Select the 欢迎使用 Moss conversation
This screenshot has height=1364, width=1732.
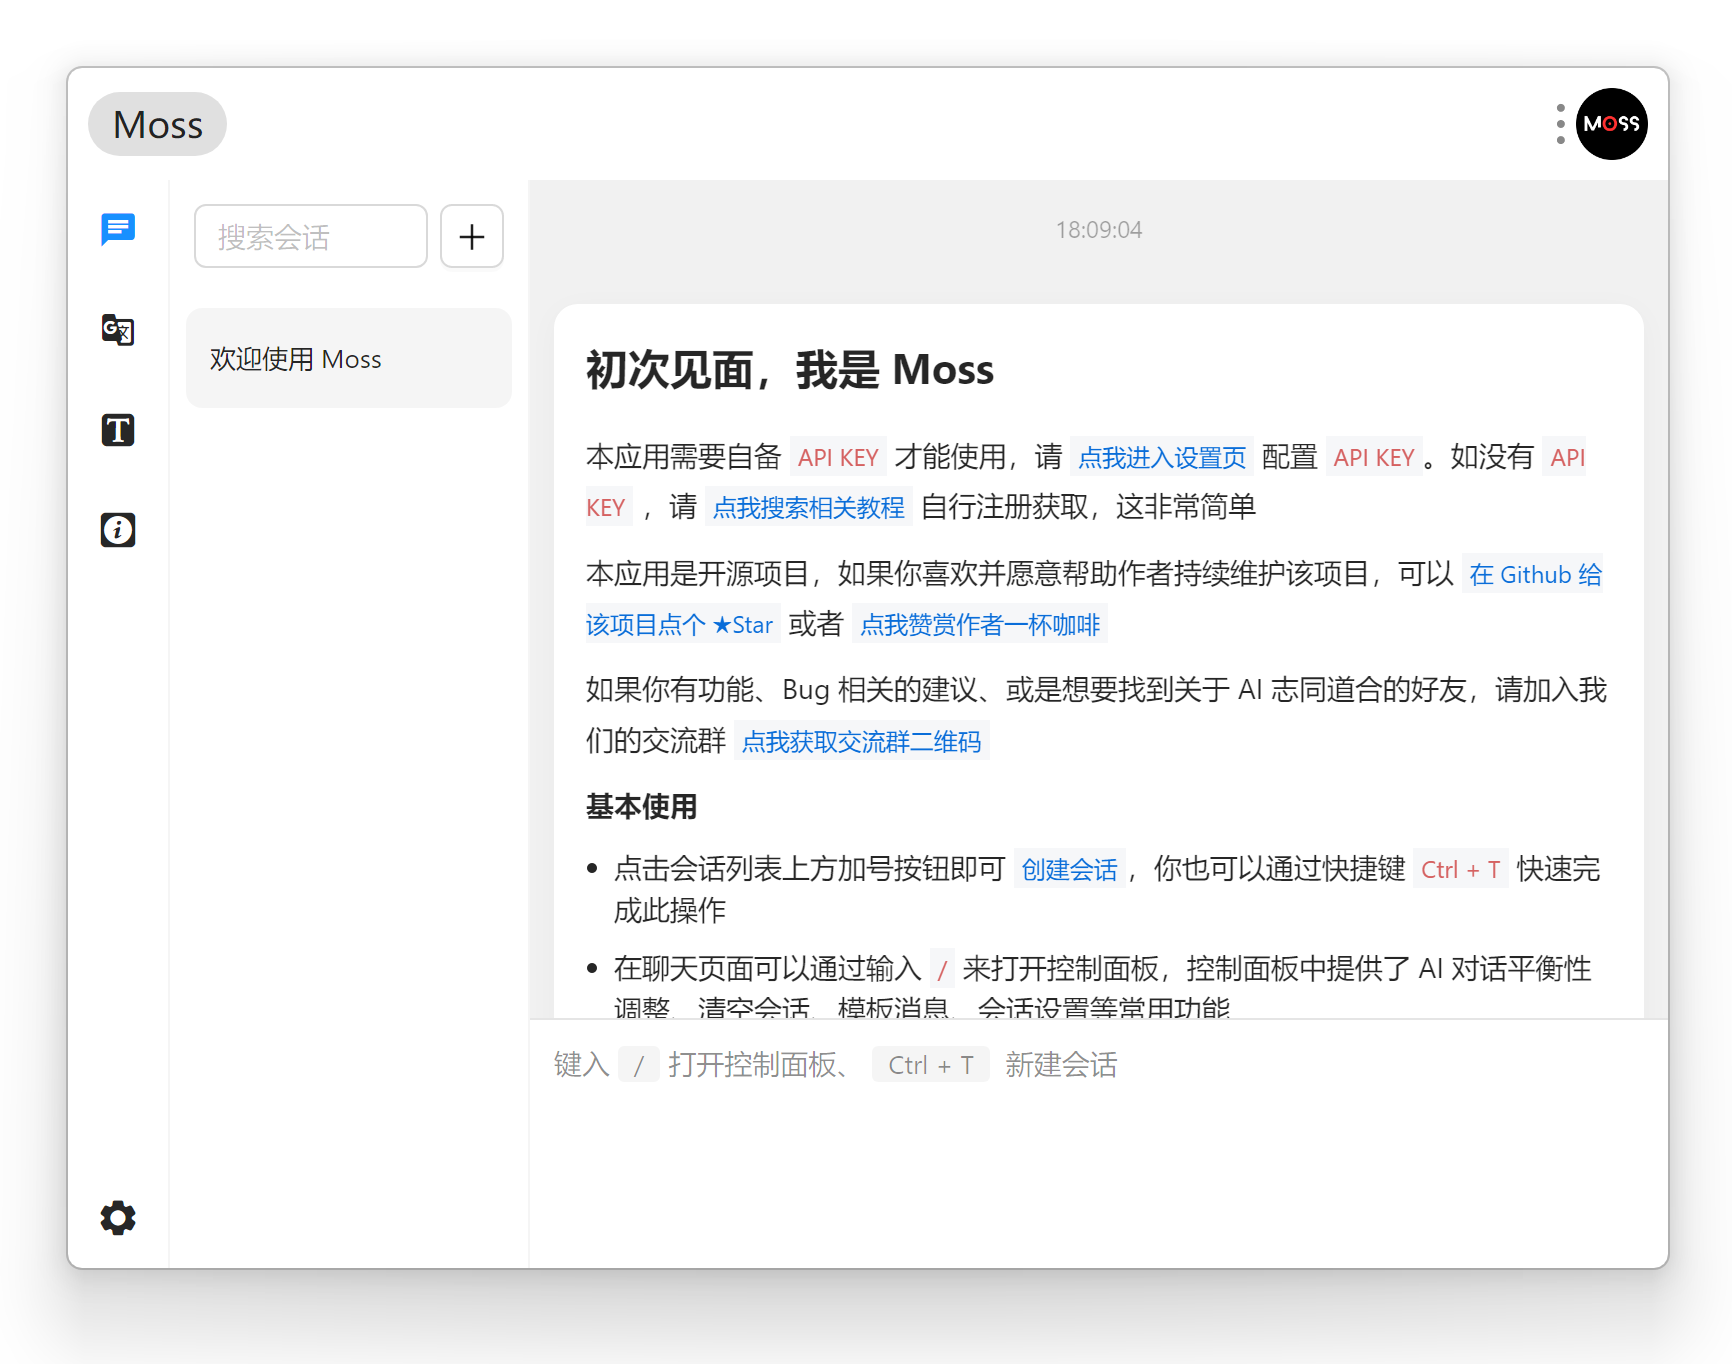coord(347,358)
